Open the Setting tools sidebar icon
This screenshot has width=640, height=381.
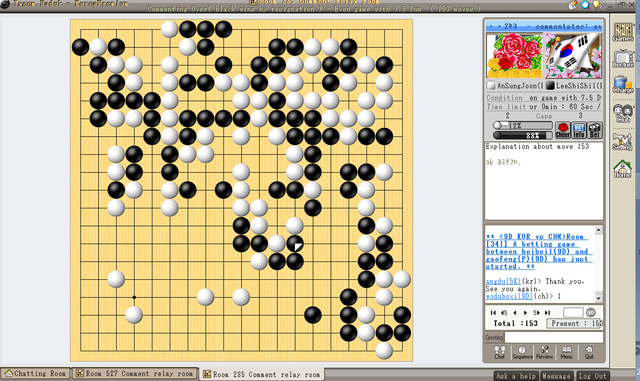[623, 142]
